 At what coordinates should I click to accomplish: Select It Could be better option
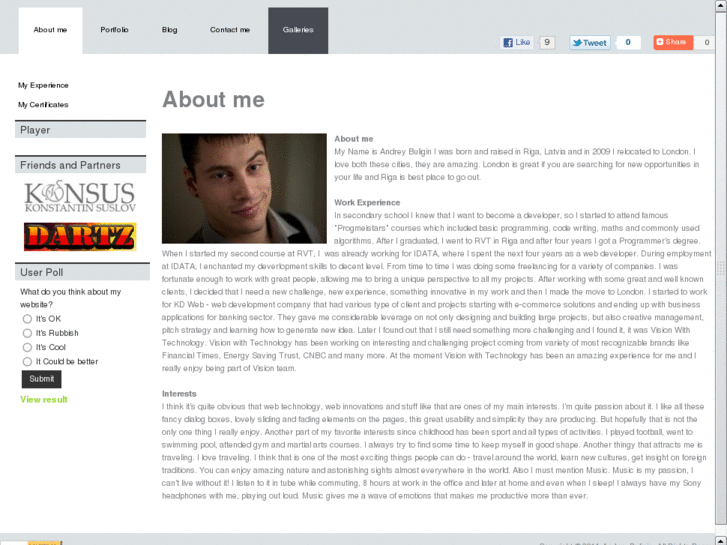[27, 362]
